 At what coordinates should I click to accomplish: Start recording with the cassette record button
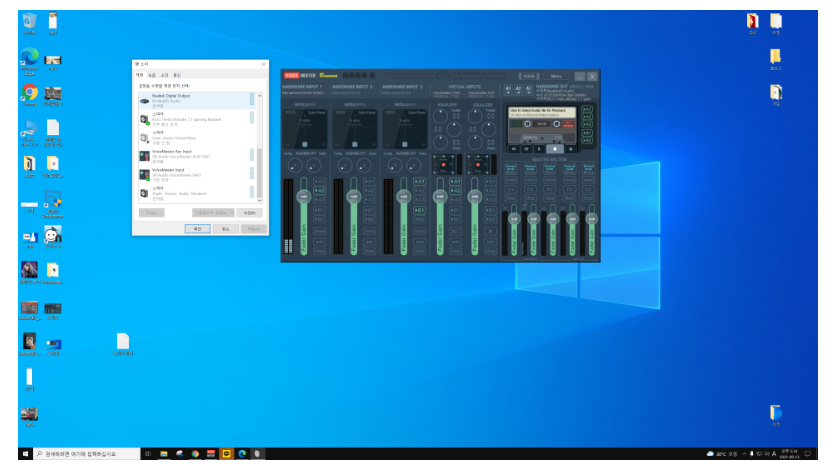point(570,149)
